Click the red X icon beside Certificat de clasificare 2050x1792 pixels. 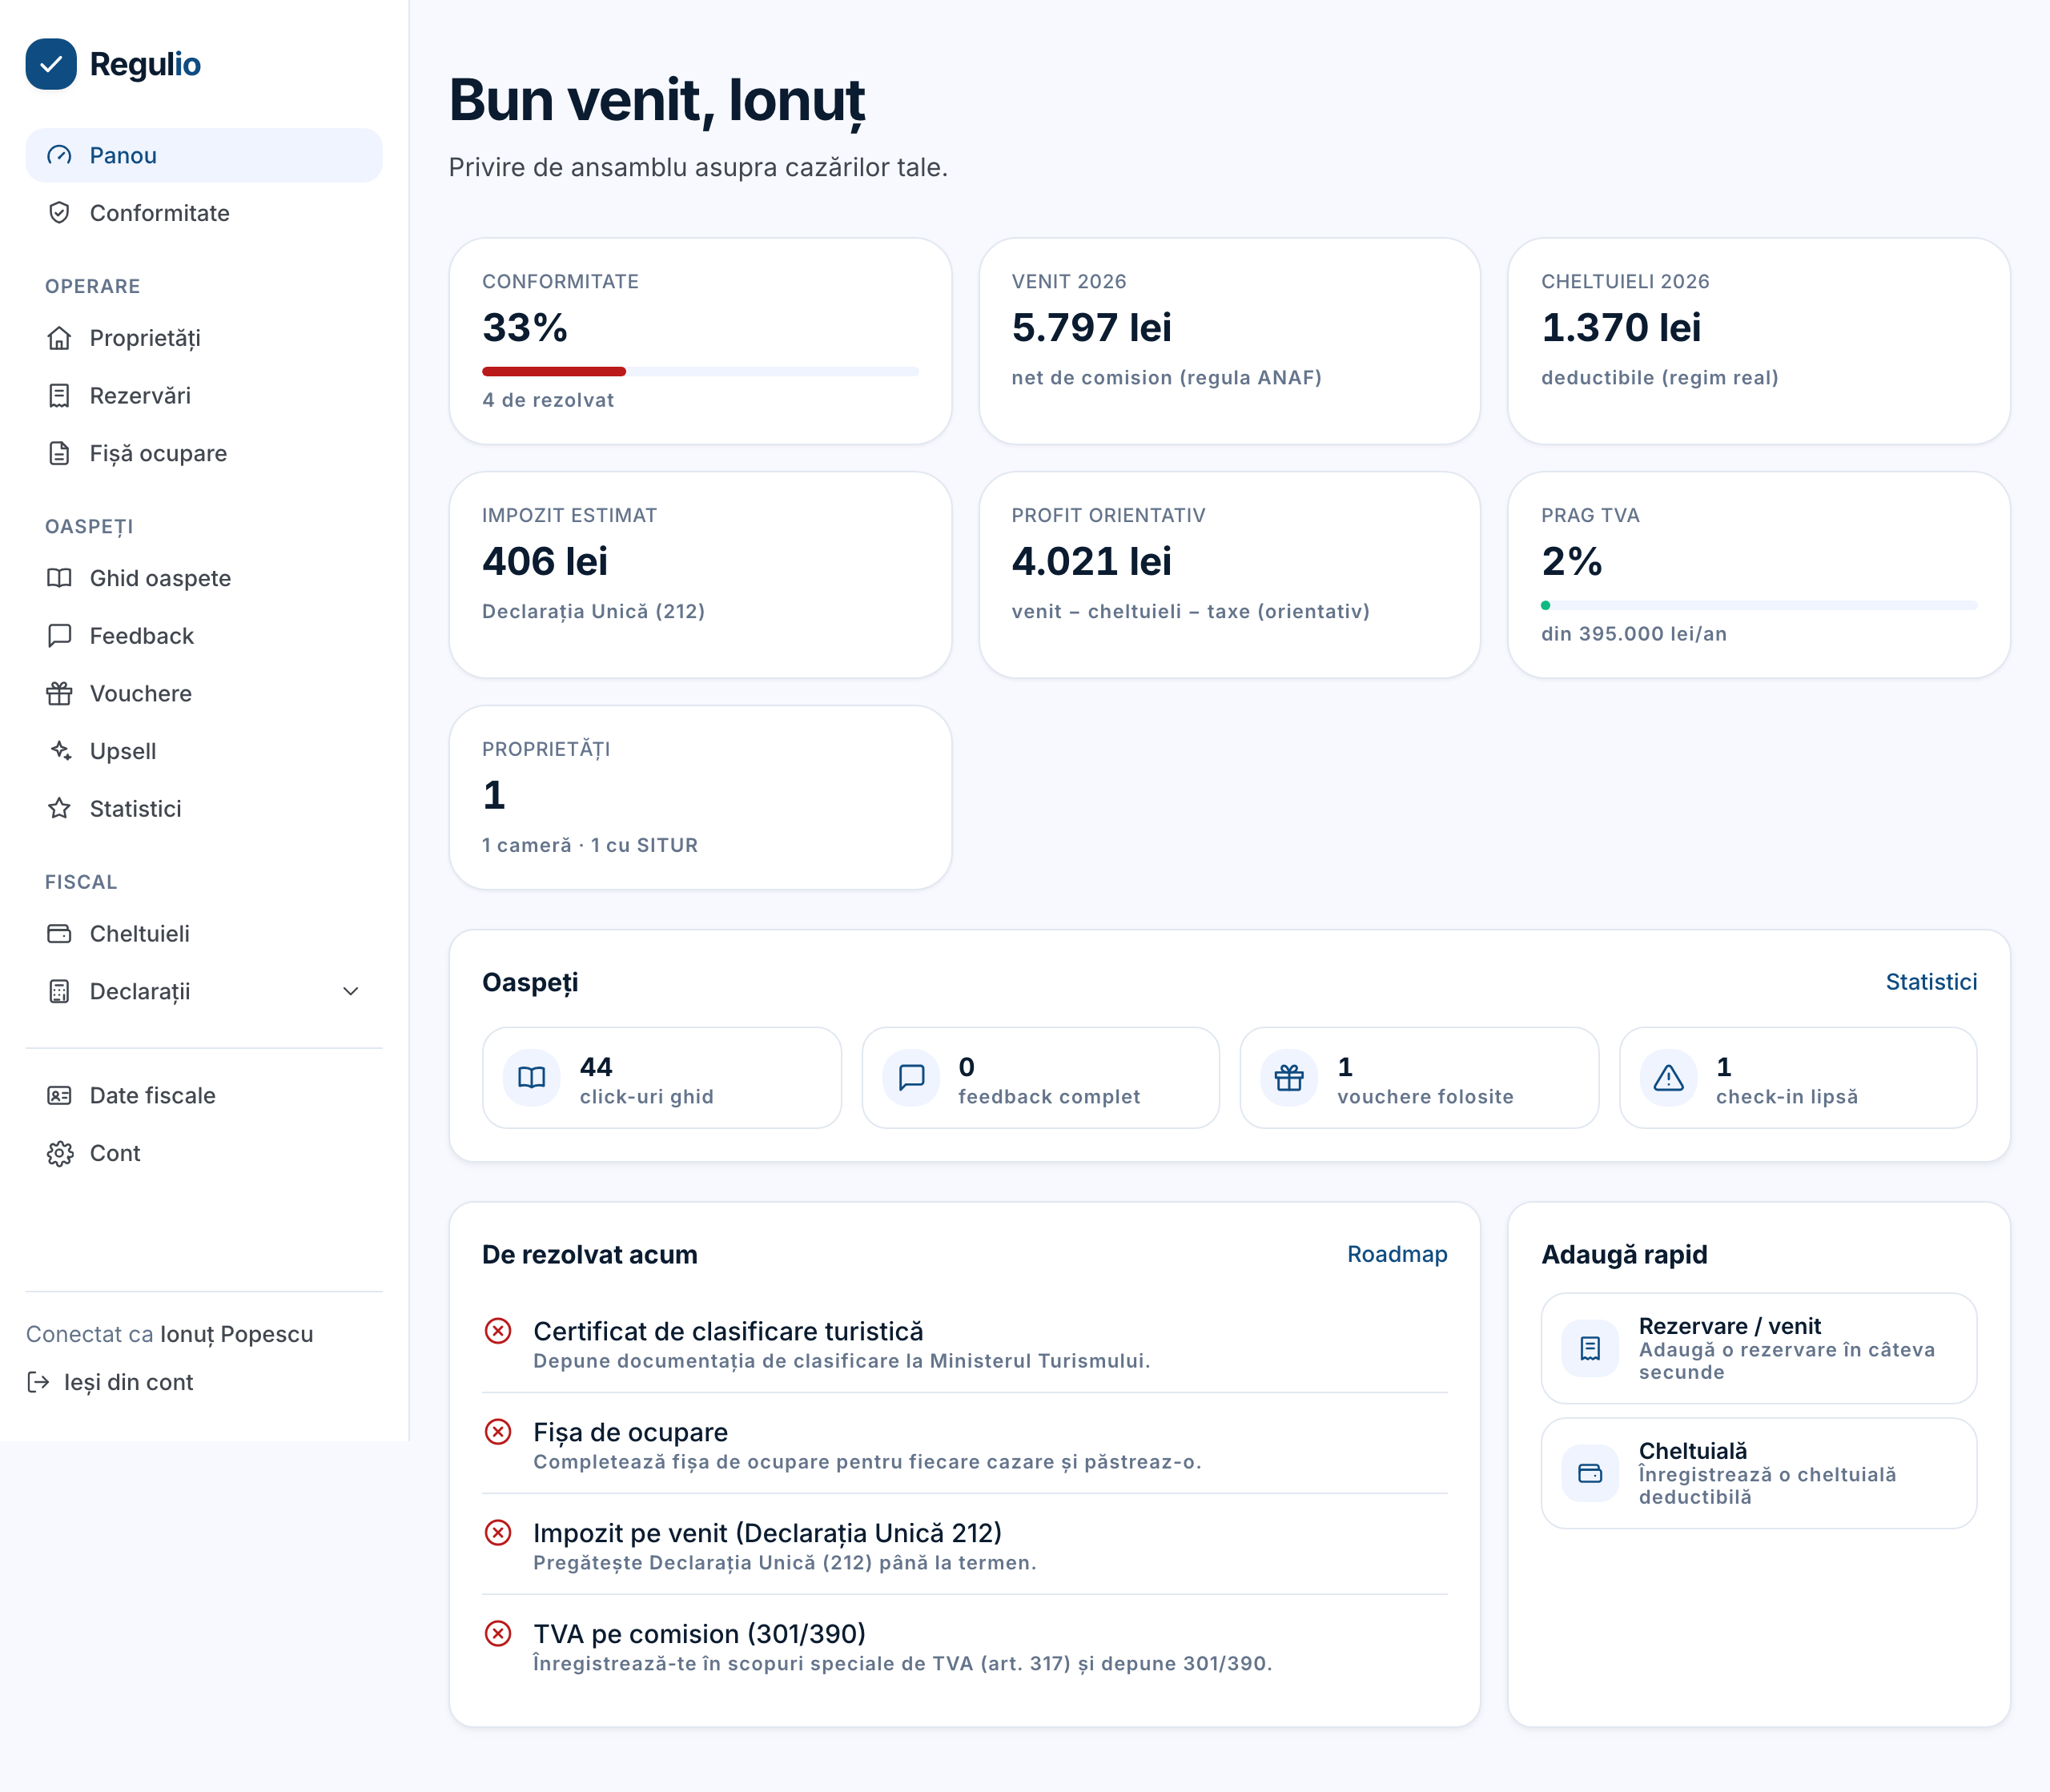coord(498,1331)
